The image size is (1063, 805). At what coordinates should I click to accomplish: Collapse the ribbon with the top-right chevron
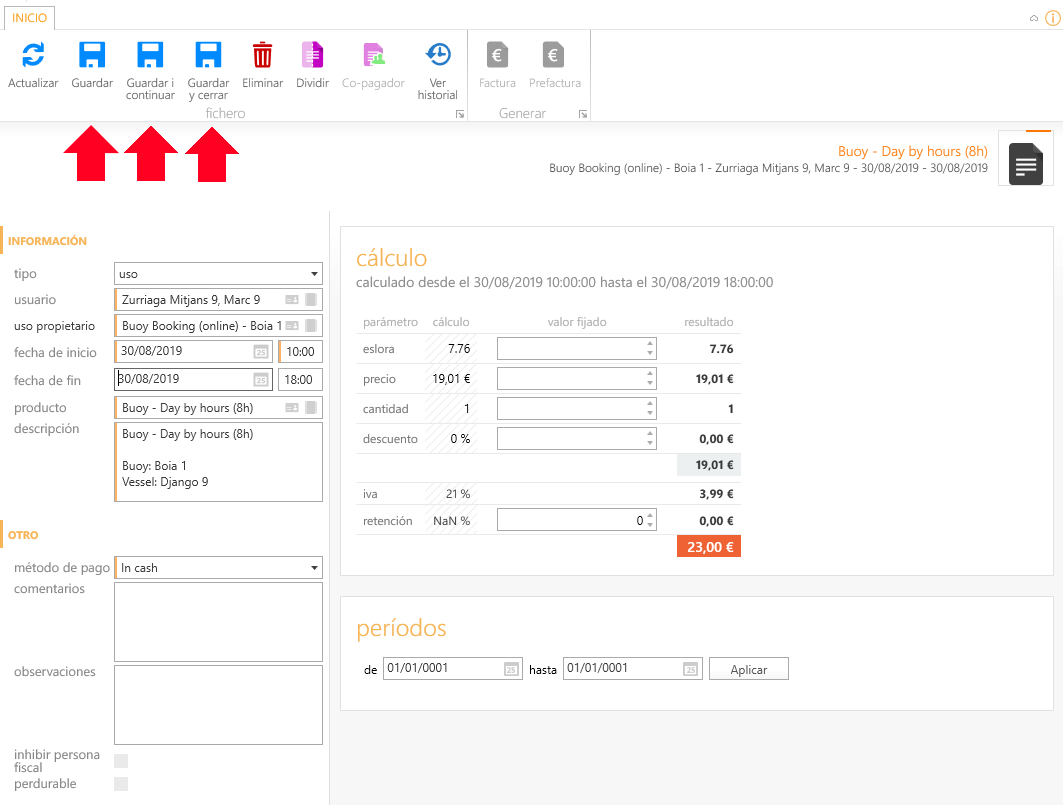pyautogui.click(x=1034, y=18)
